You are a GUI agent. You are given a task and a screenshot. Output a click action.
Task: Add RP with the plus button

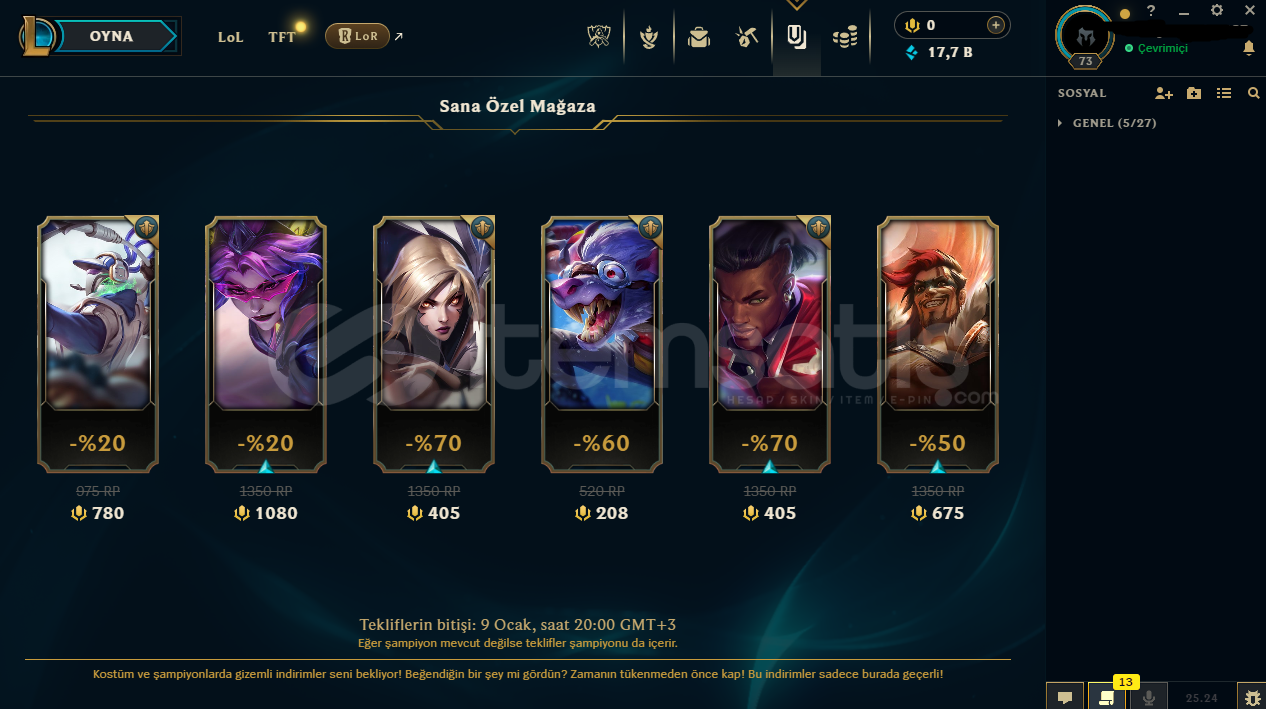[x=995, y=25]
